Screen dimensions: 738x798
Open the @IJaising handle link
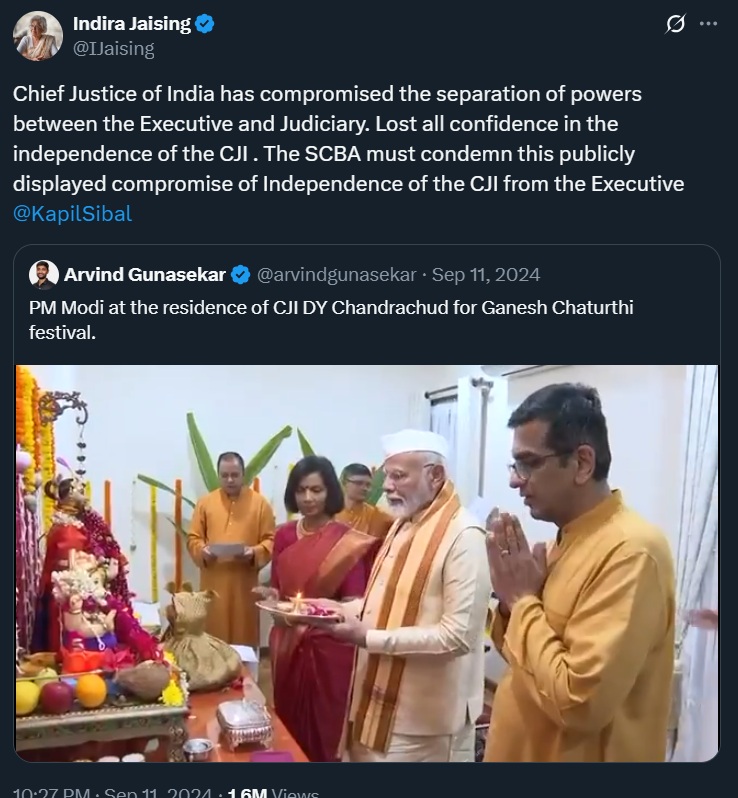pos(114,47)
